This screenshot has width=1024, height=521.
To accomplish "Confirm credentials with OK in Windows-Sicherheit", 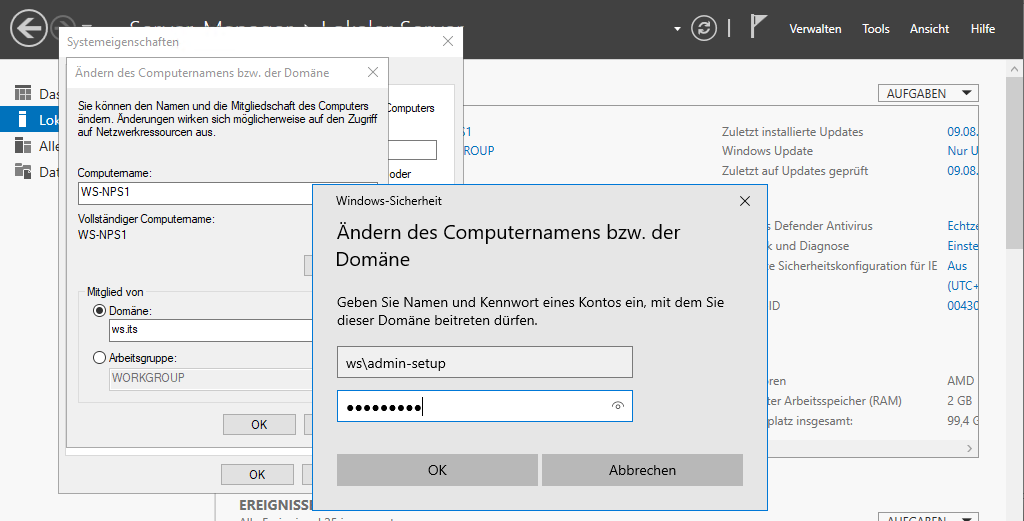I will click(x=437, y=470).
